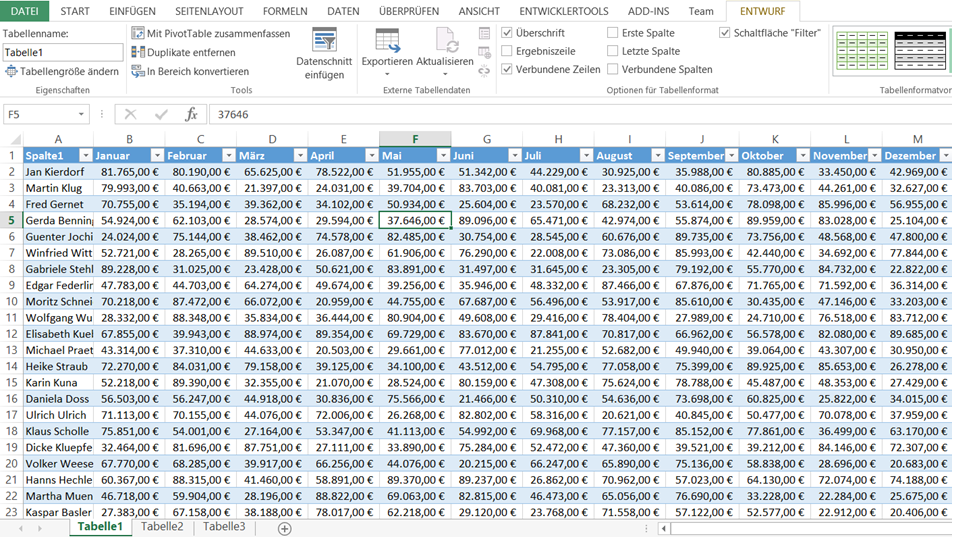
Task: Open the insert function fx button
Action: [x=191, y=114]
